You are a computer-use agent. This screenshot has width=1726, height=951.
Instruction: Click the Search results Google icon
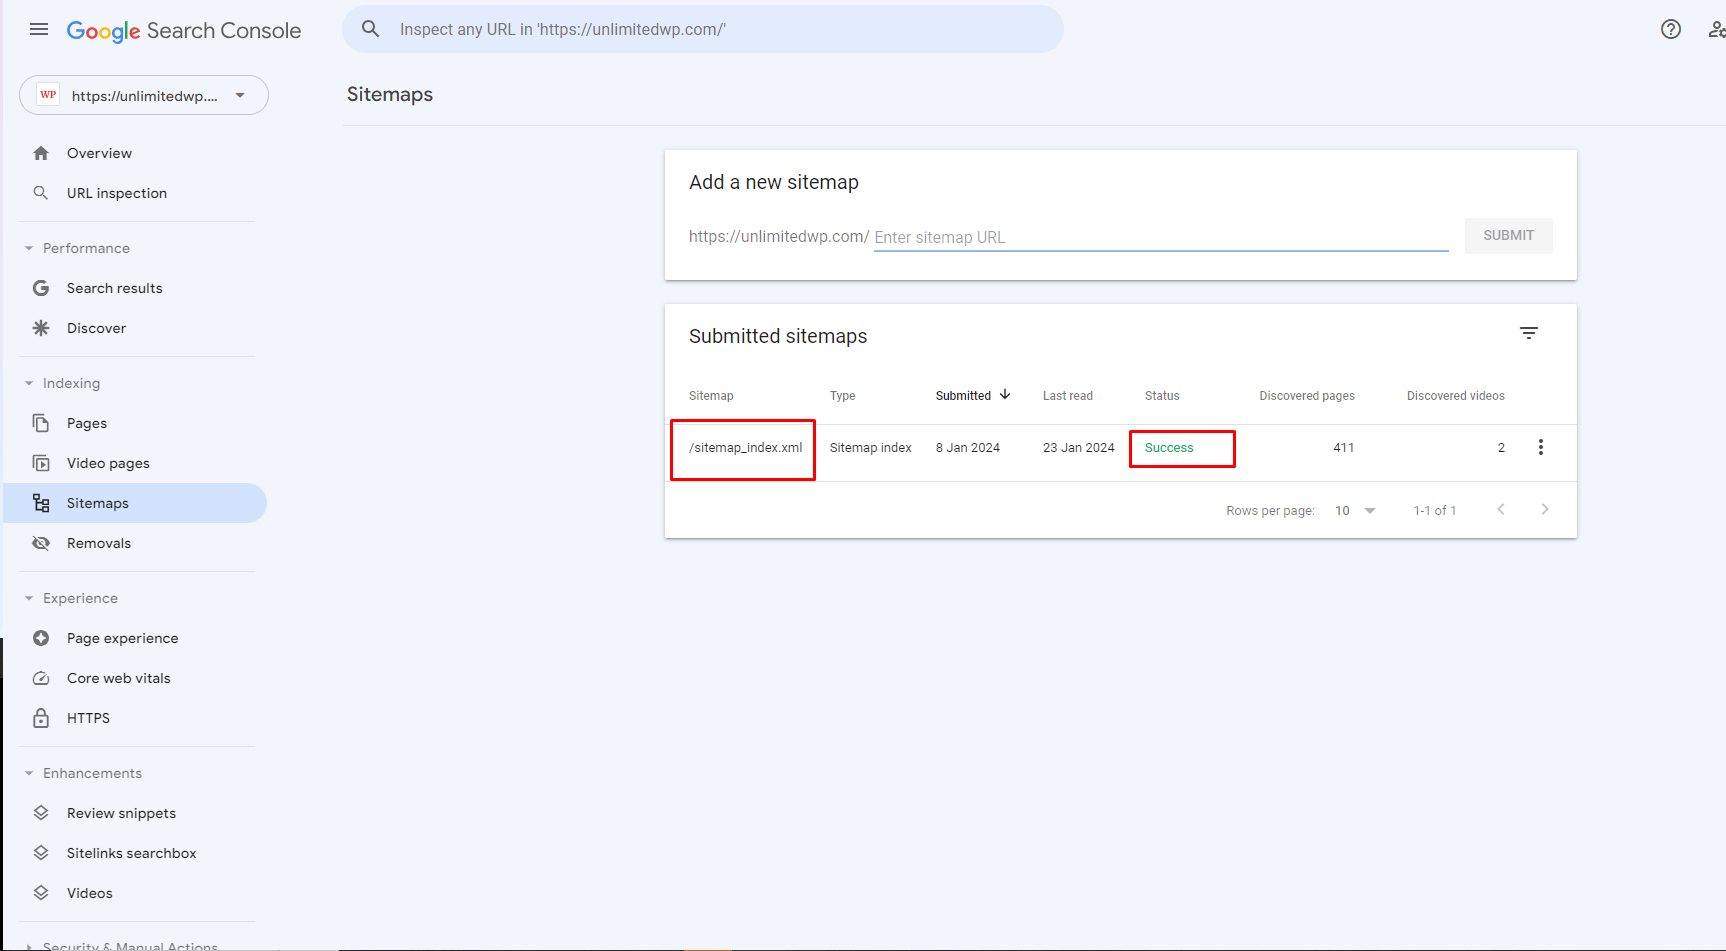[x=41, y=288]
